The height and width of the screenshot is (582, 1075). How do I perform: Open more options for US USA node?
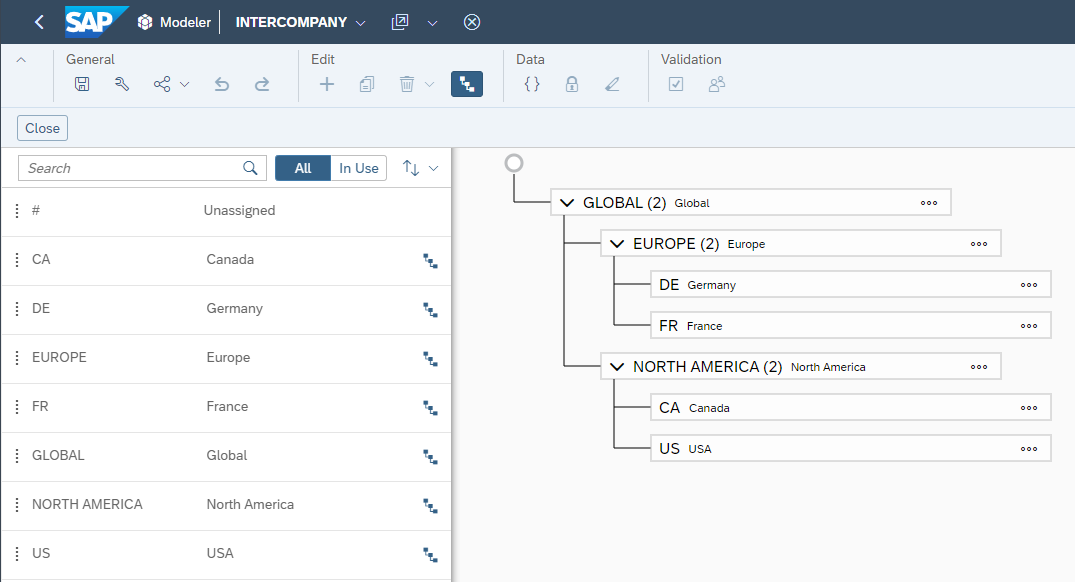pos(1029,449)
